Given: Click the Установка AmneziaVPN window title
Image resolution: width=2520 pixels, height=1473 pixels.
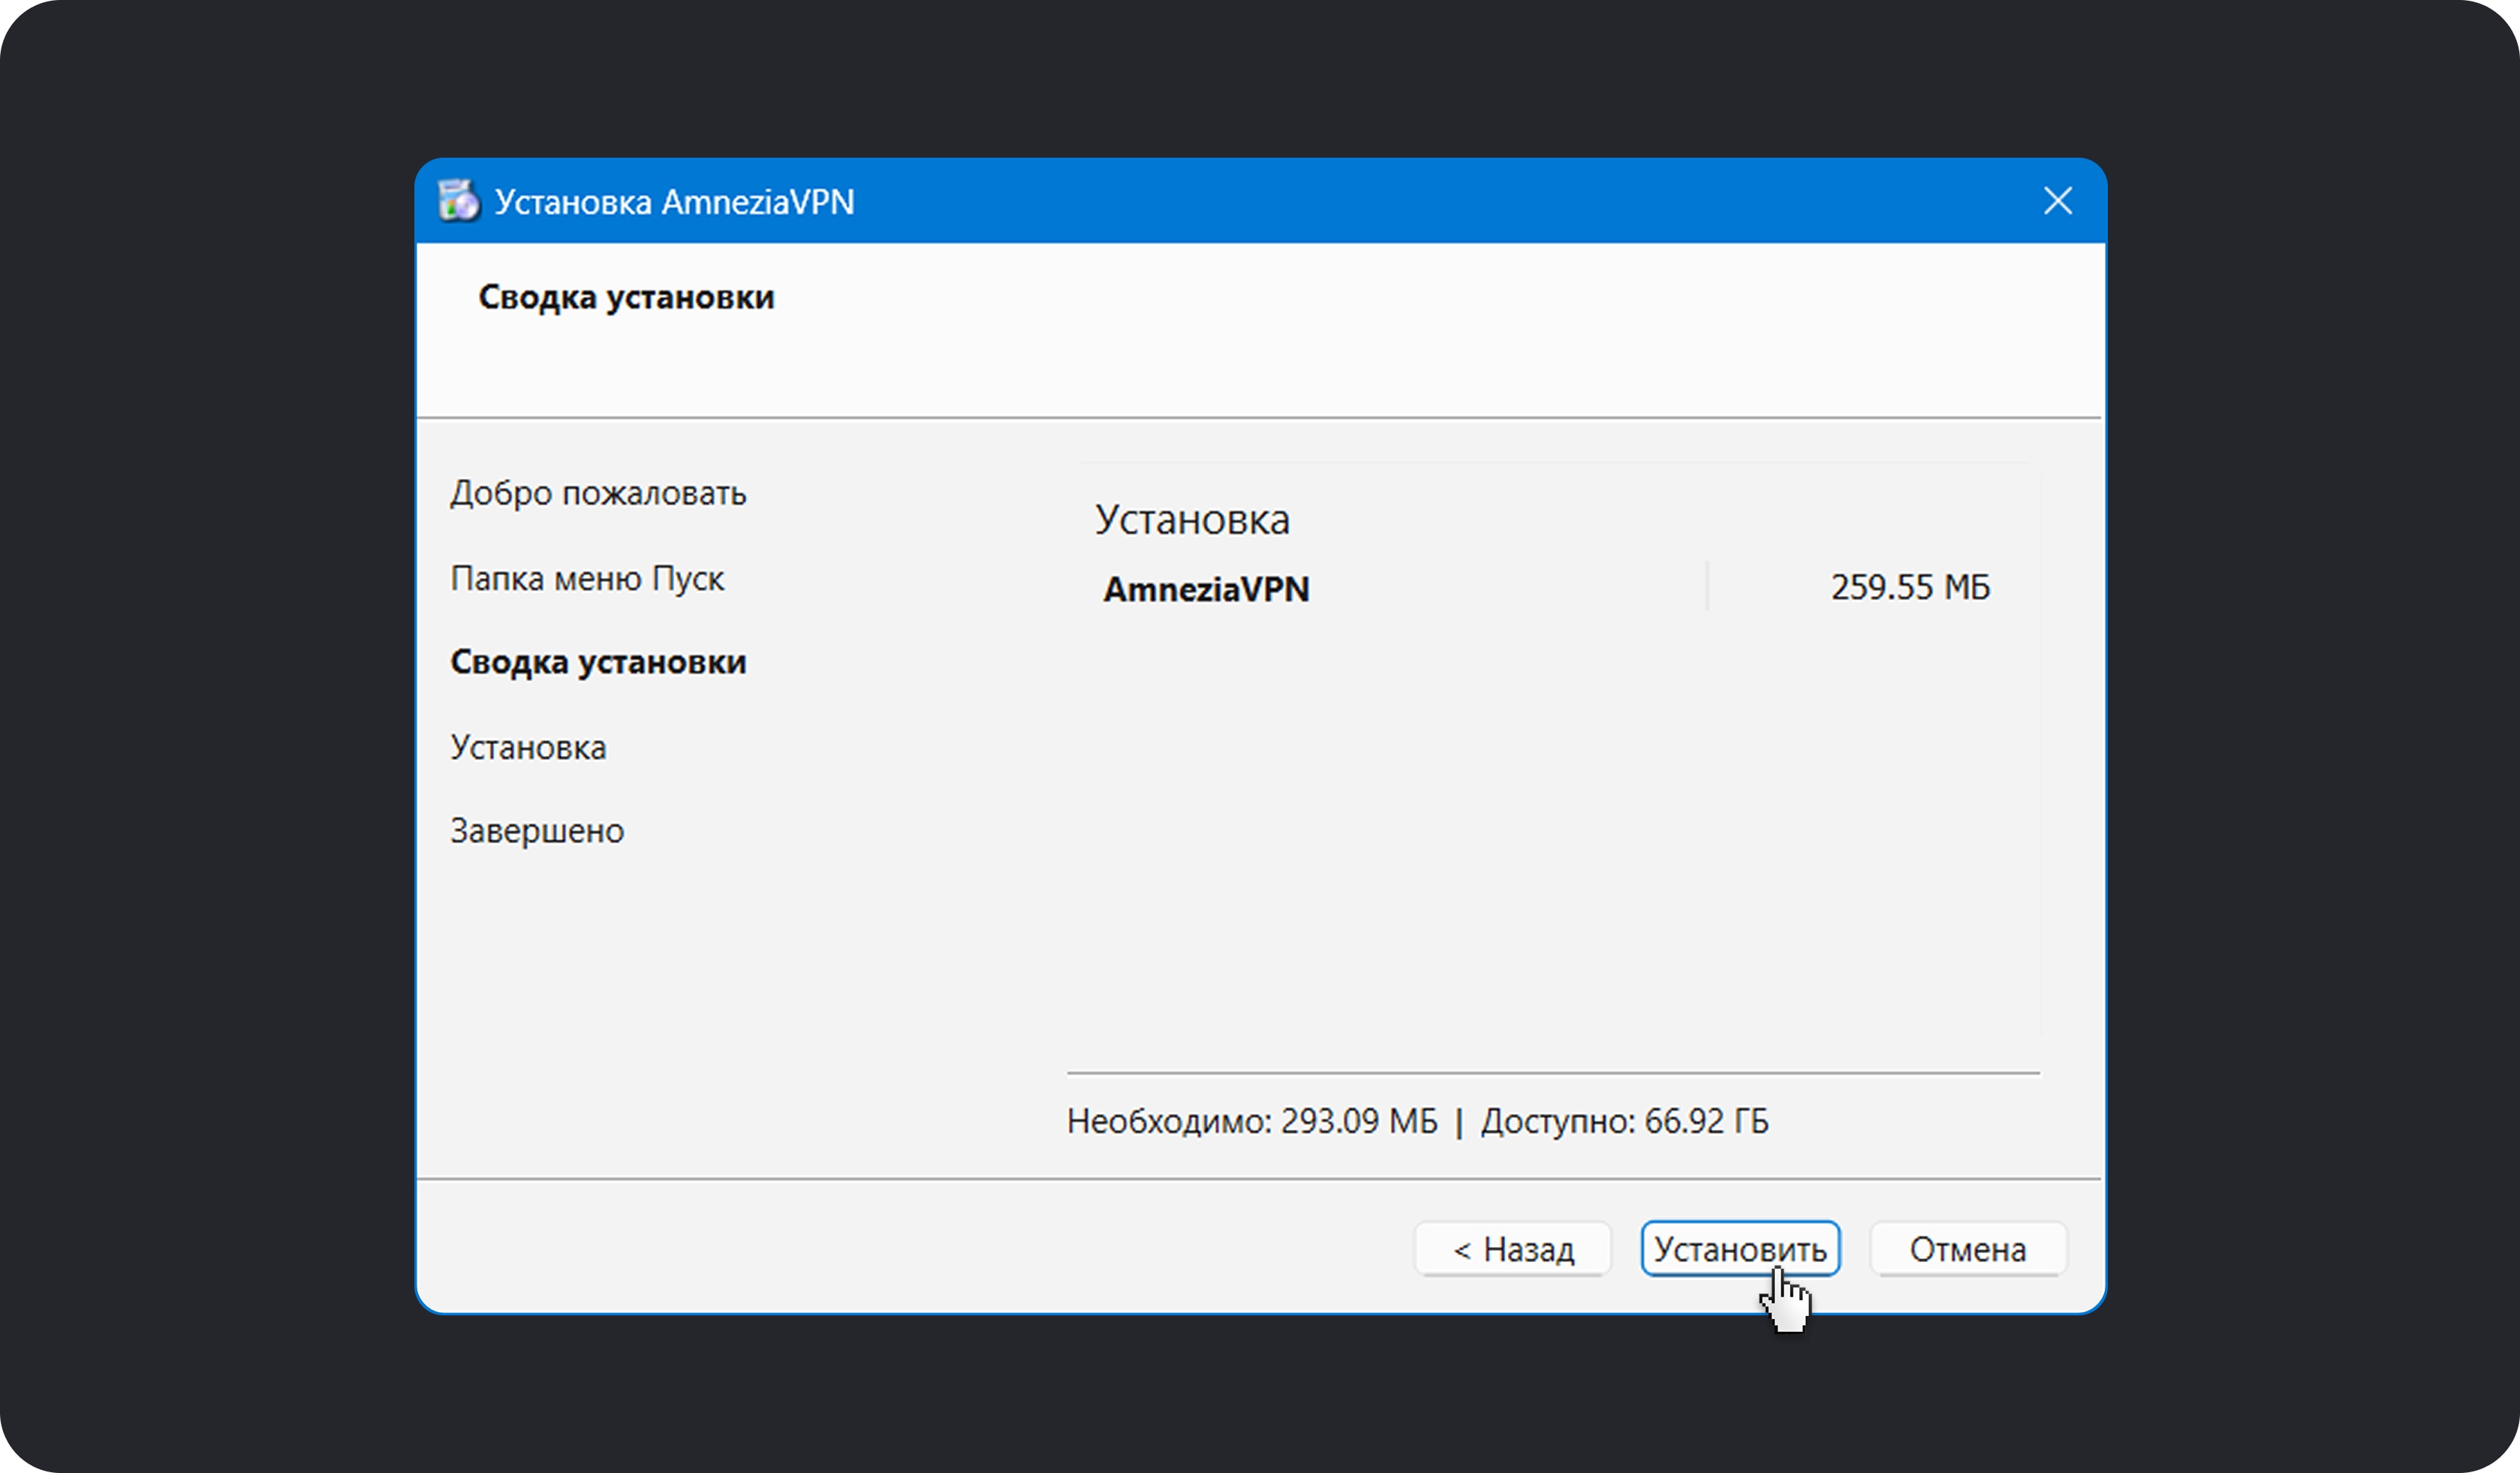Looking at the screenshot, I should tap(674, 202).
